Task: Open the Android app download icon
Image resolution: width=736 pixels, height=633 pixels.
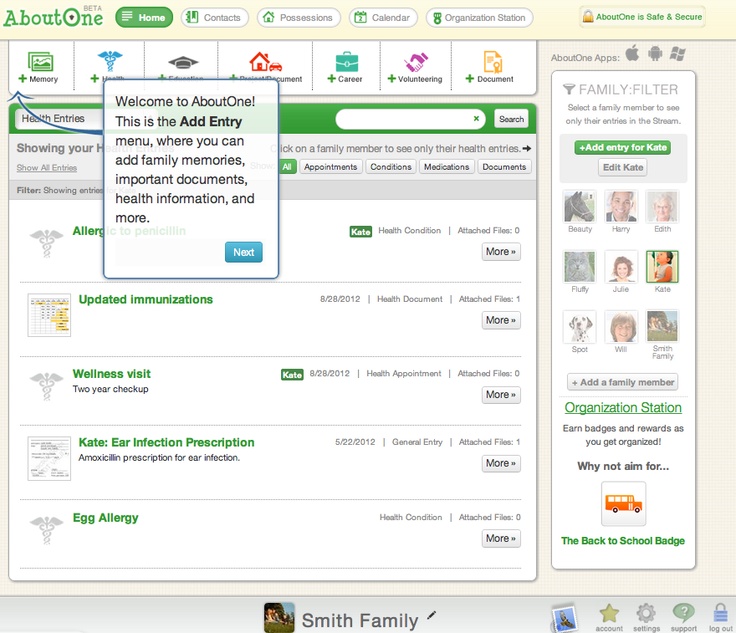Action: (x=655, y=53)
